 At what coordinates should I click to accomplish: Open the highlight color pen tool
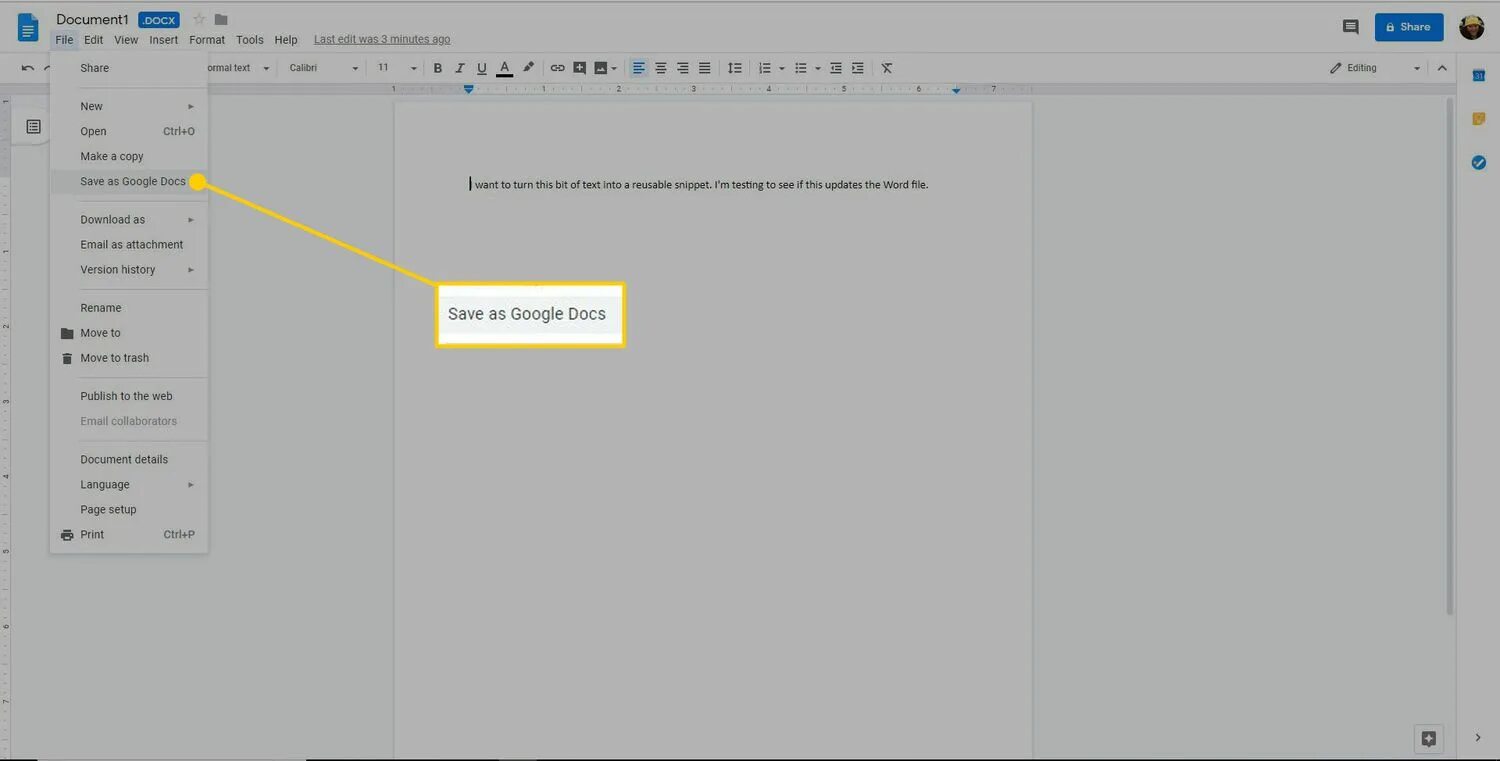click(x=529, y=68)
